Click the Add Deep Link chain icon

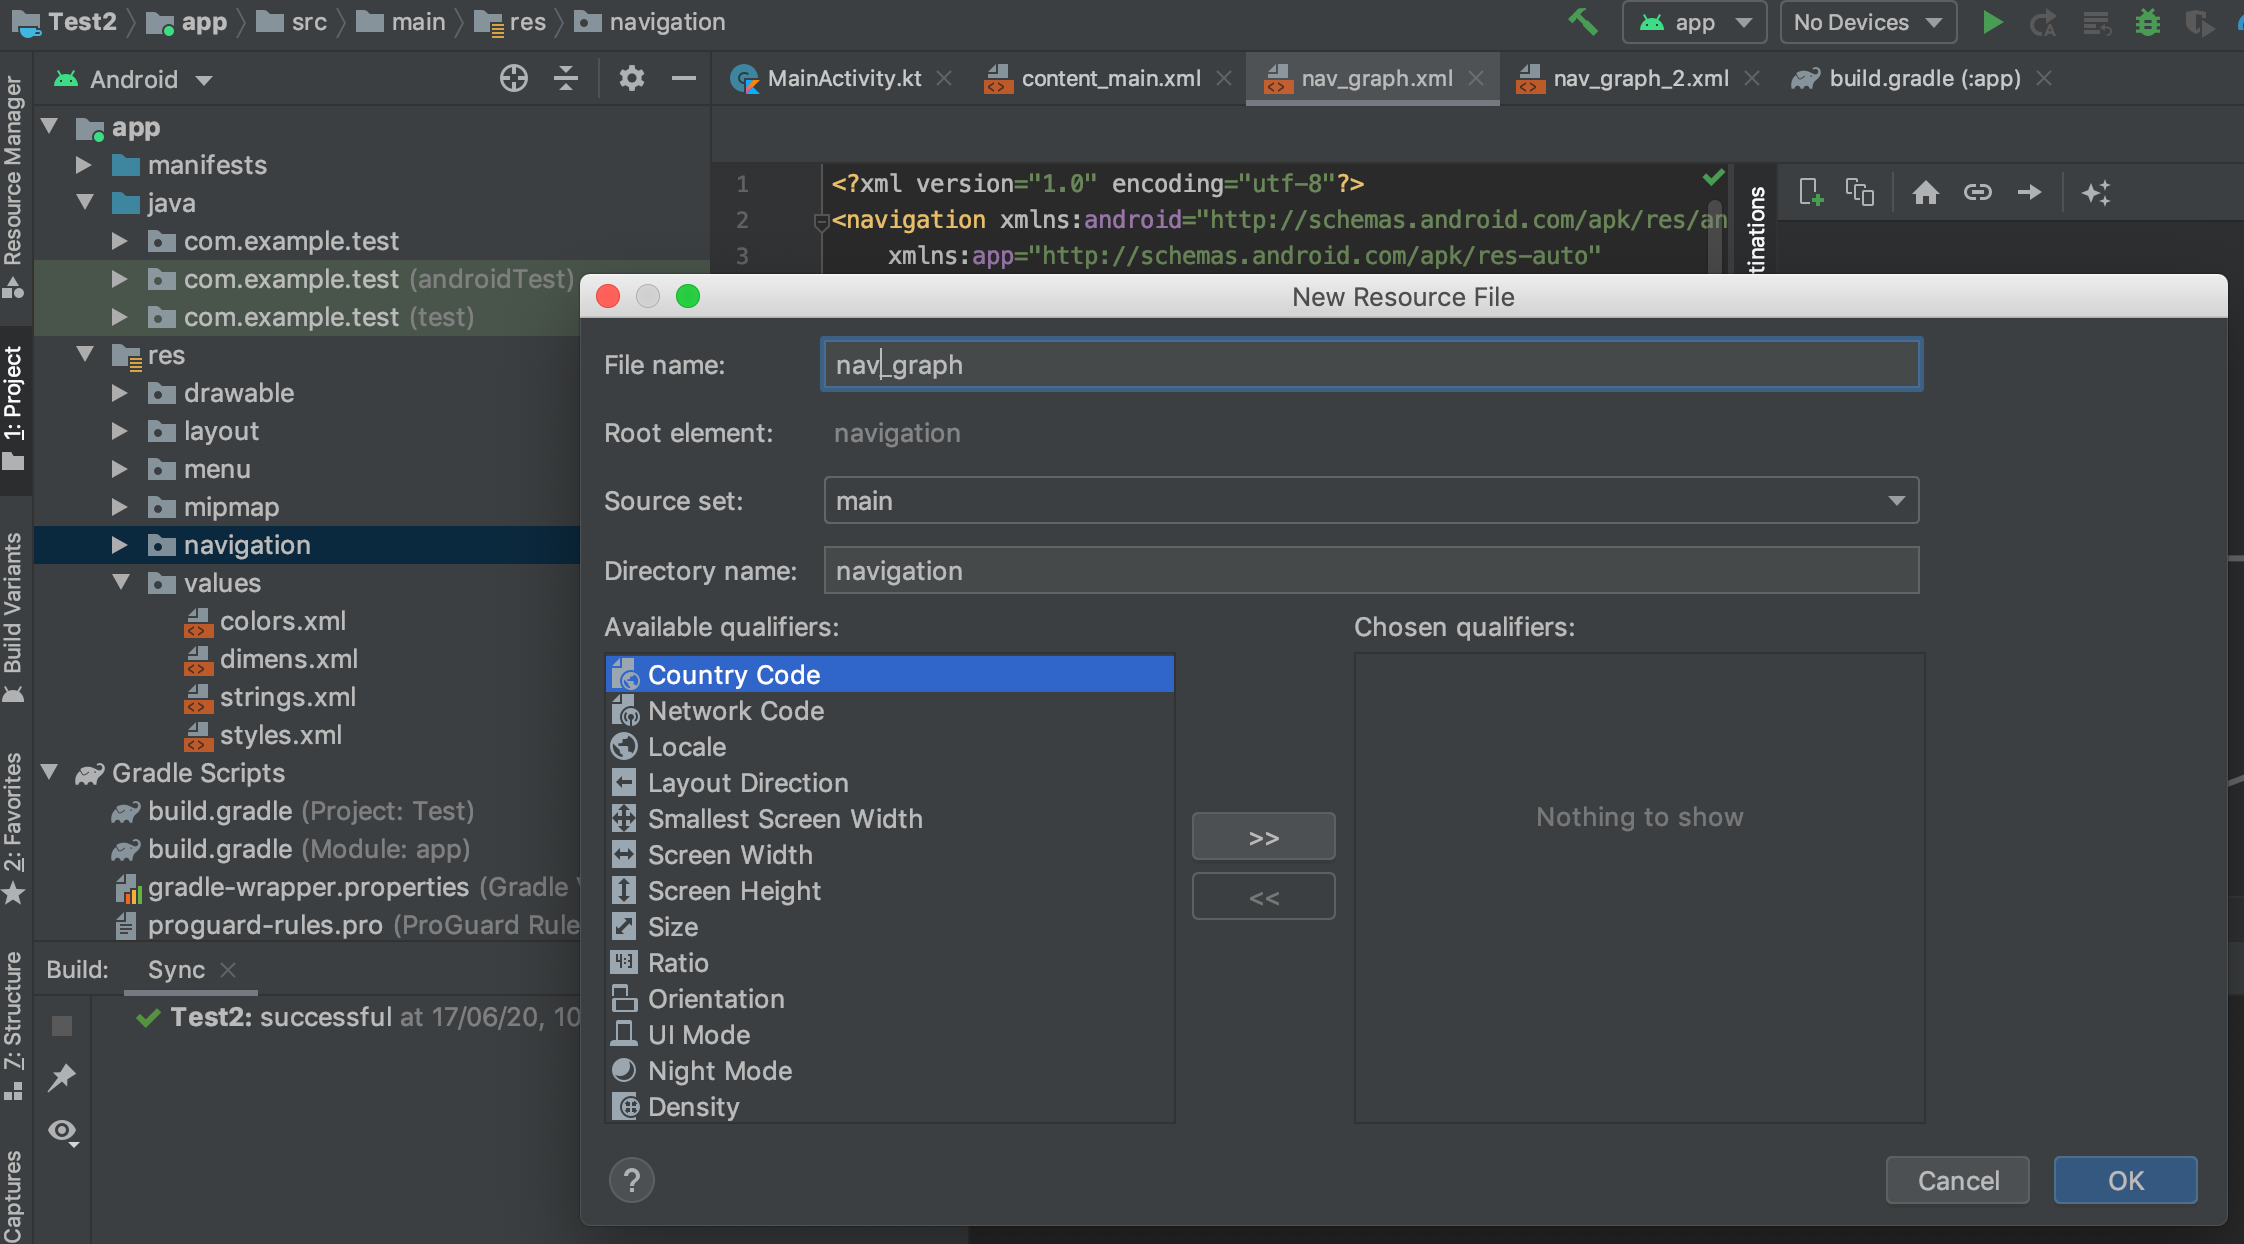[1978, 192]
